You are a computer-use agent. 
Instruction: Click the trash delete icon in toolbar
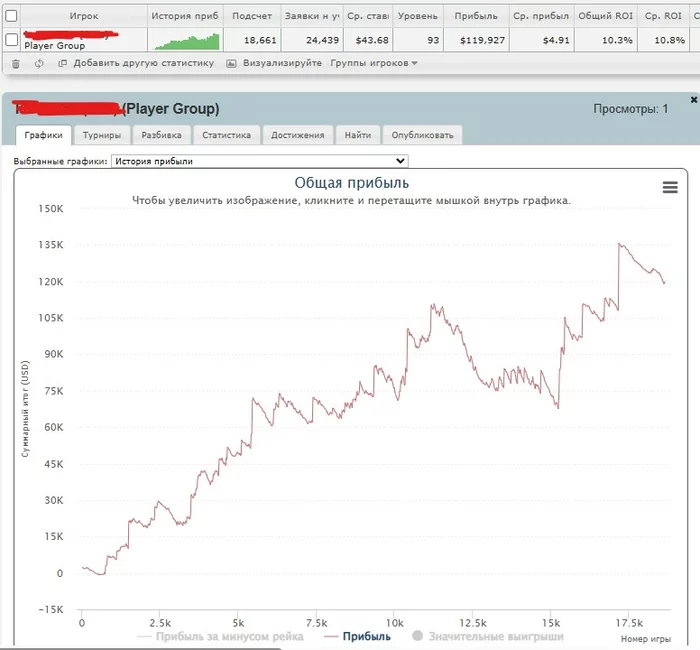(16, 64)
